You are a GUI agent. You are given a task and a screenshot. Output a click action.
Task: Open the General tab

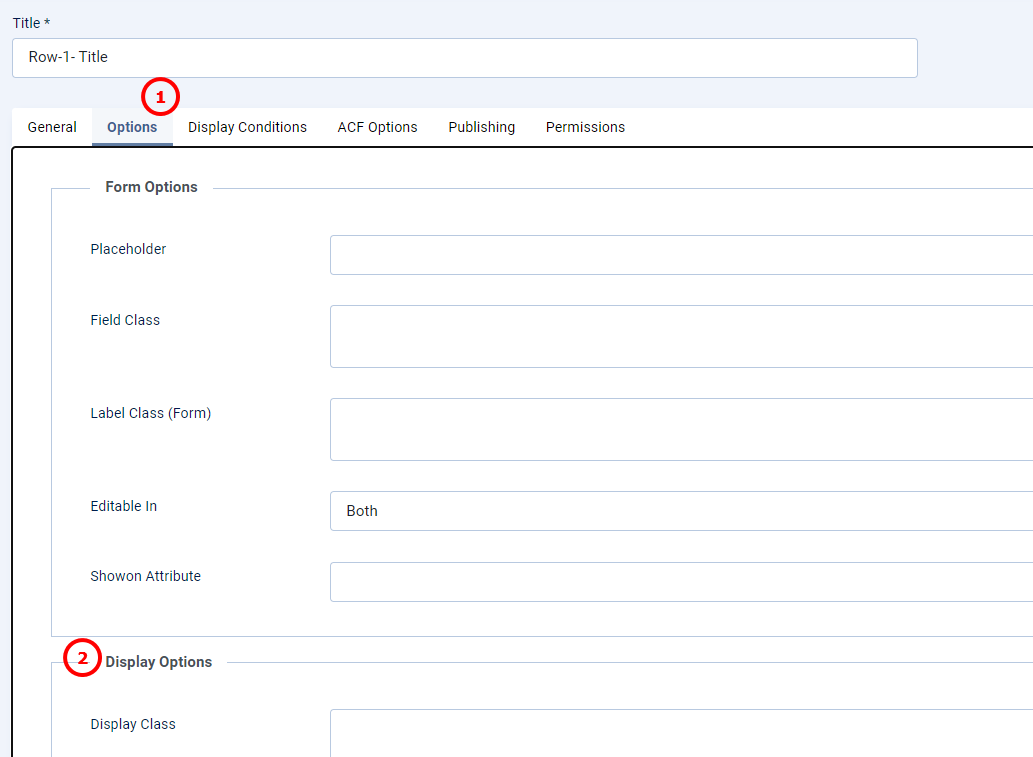coord(52,127)
